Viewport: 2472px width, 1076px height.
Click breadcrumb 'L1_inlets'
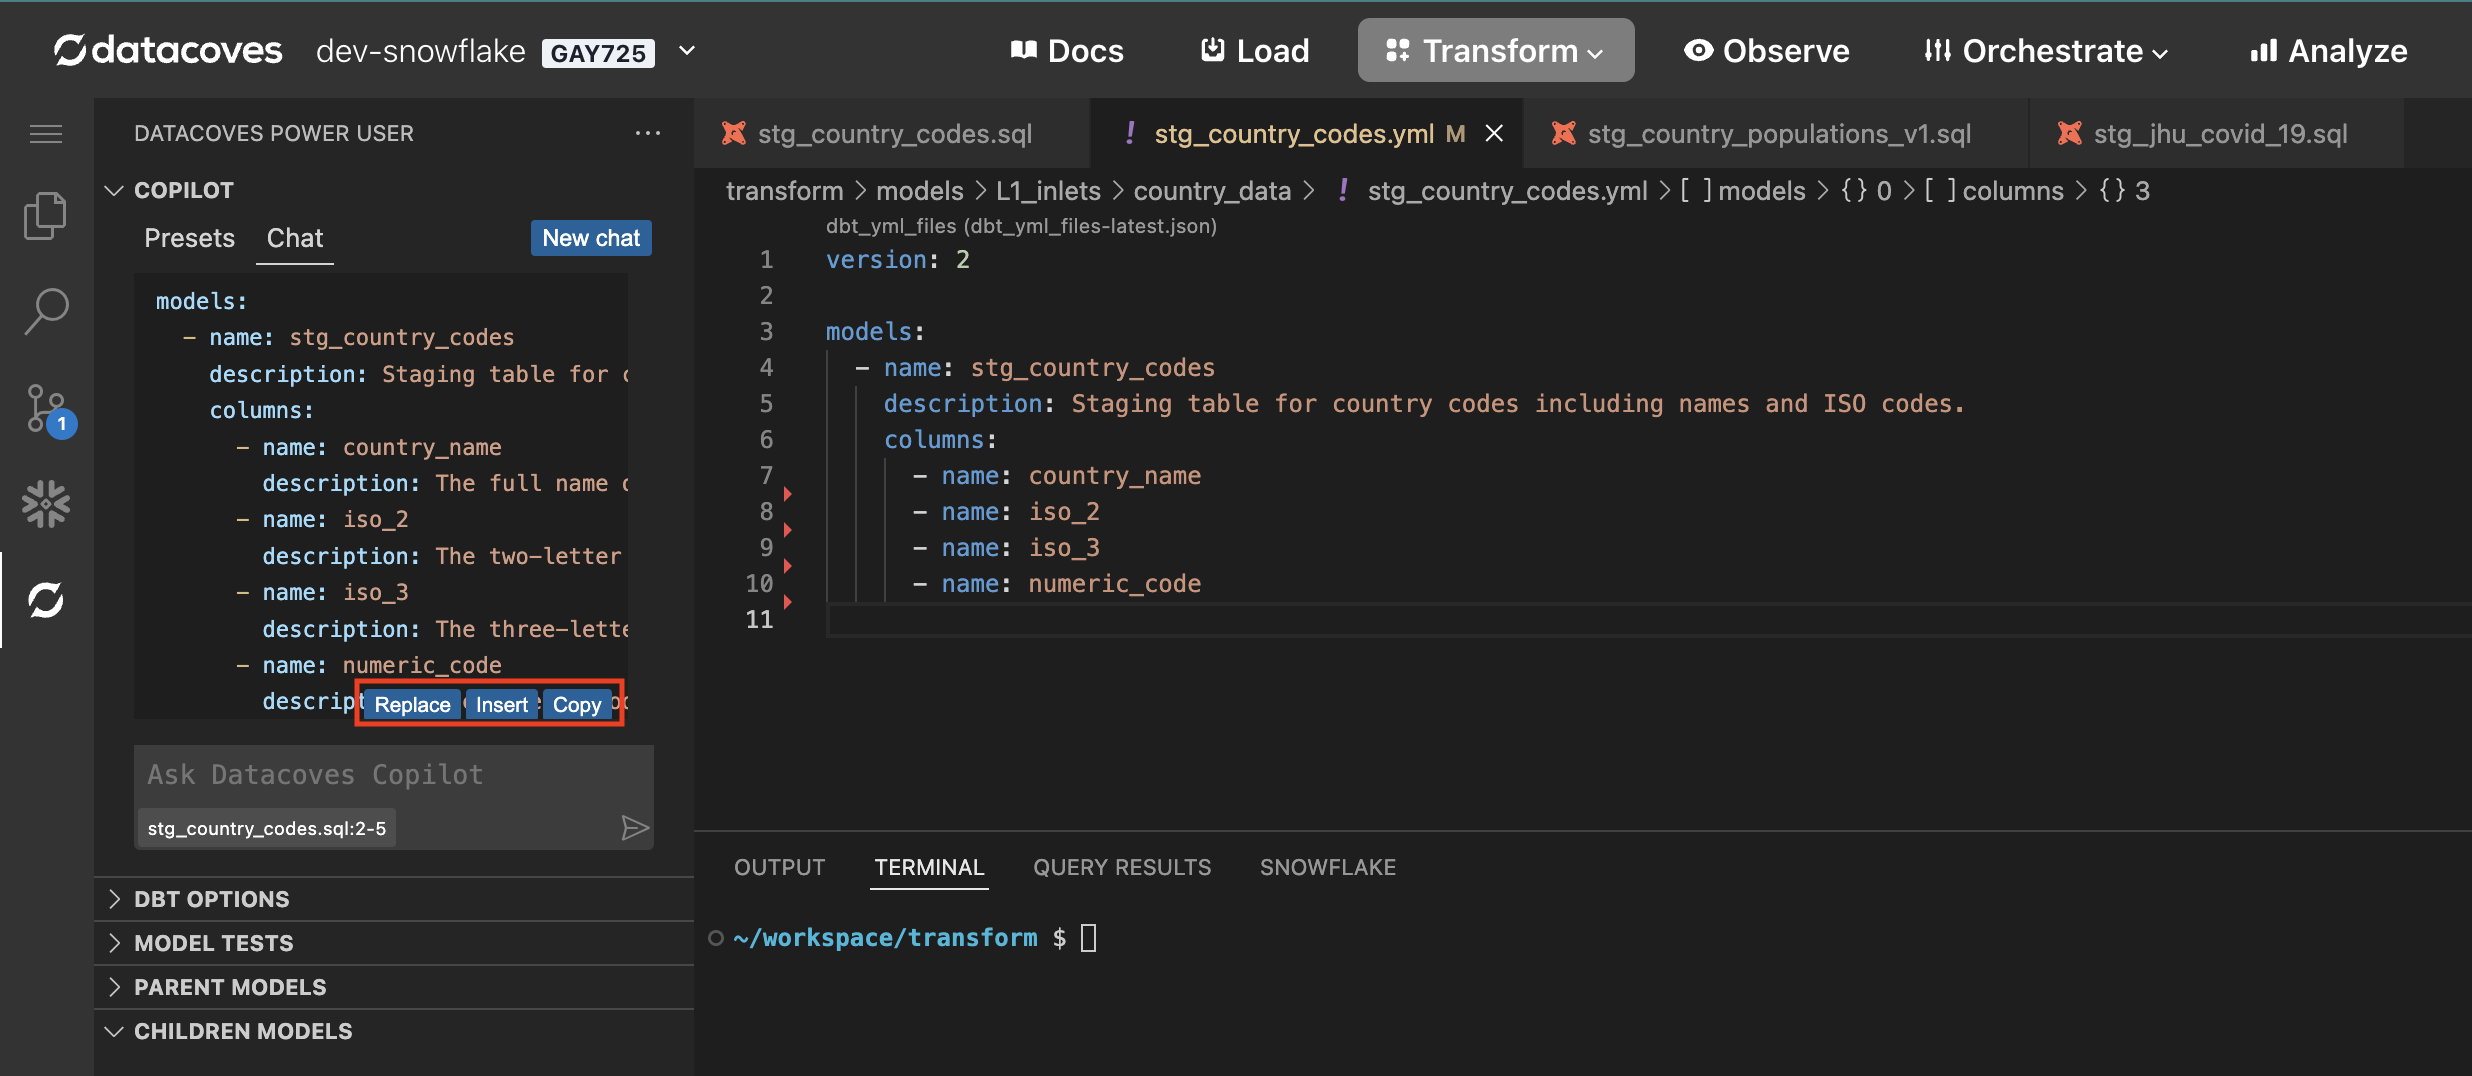(1048, 191)
